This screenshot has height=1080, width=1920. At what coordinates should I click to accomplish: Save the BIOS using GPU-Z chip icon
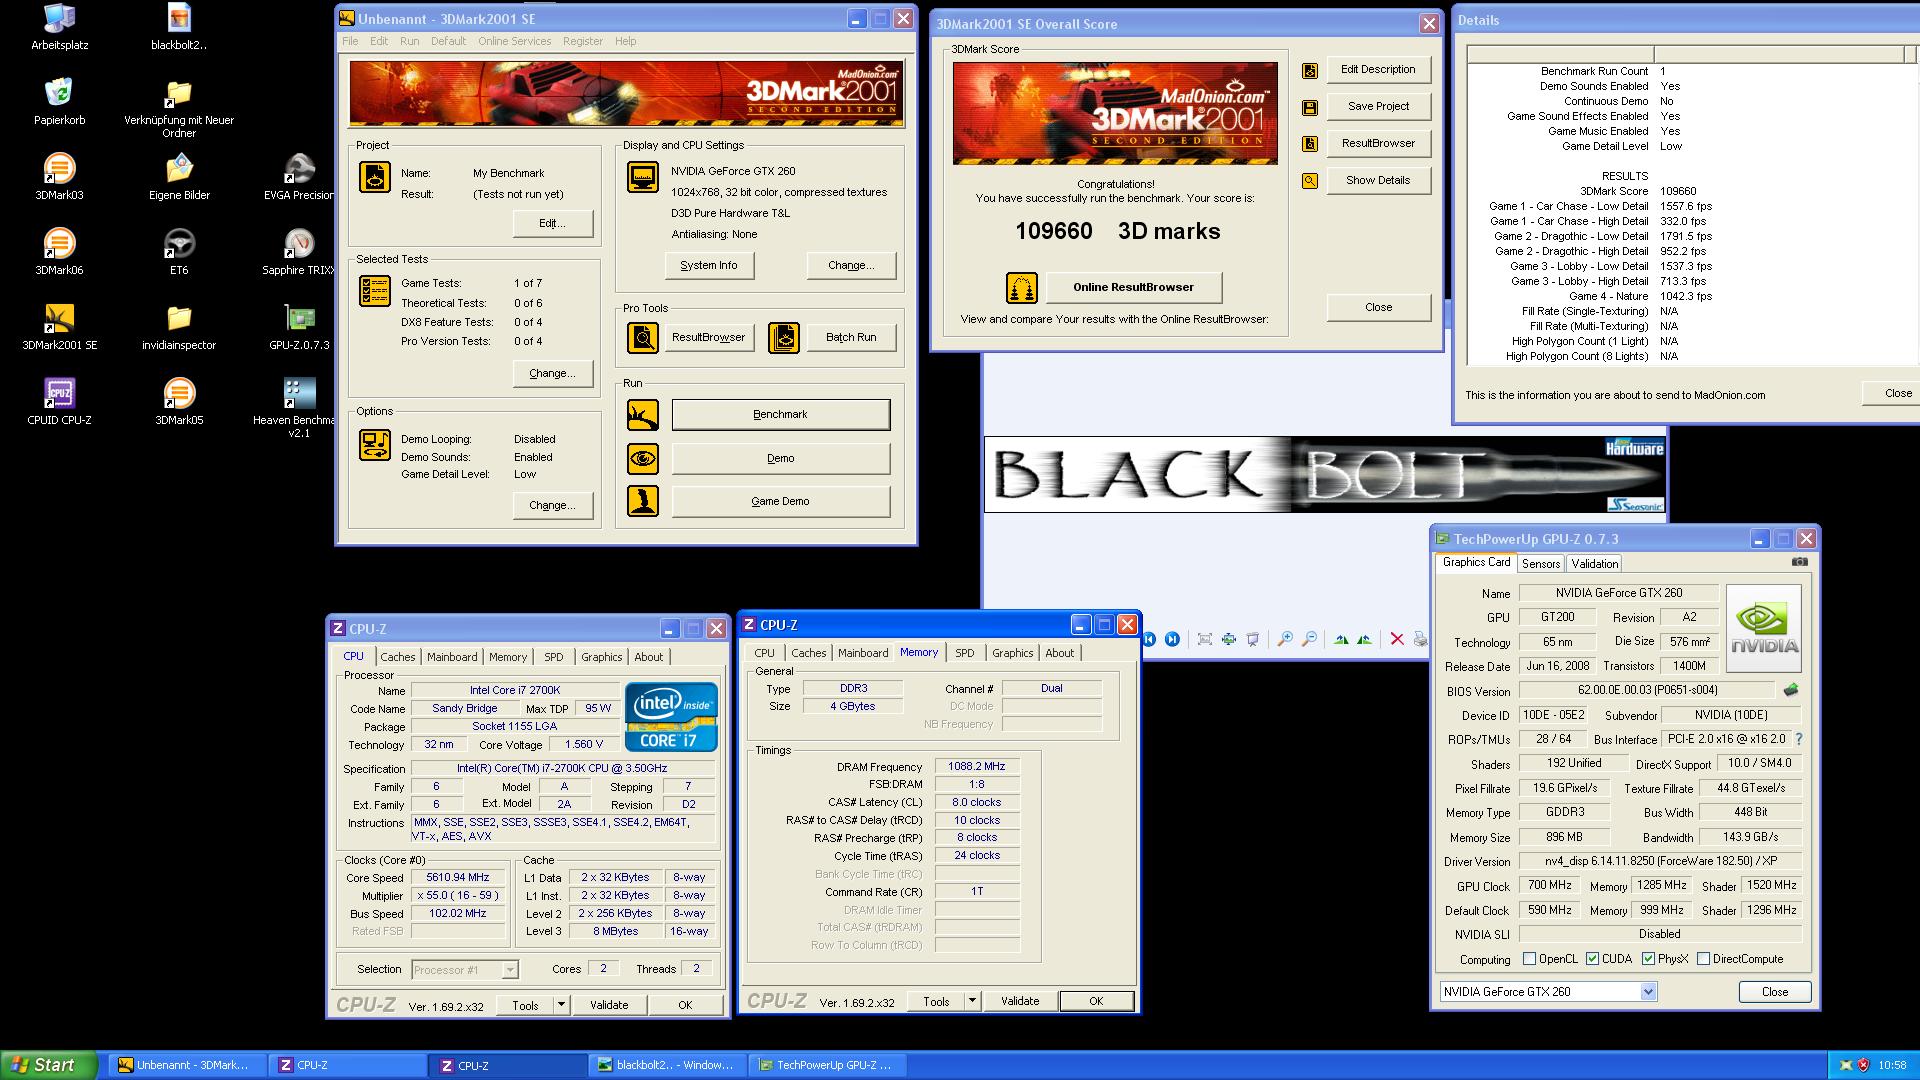click(x=1791, y=690)
